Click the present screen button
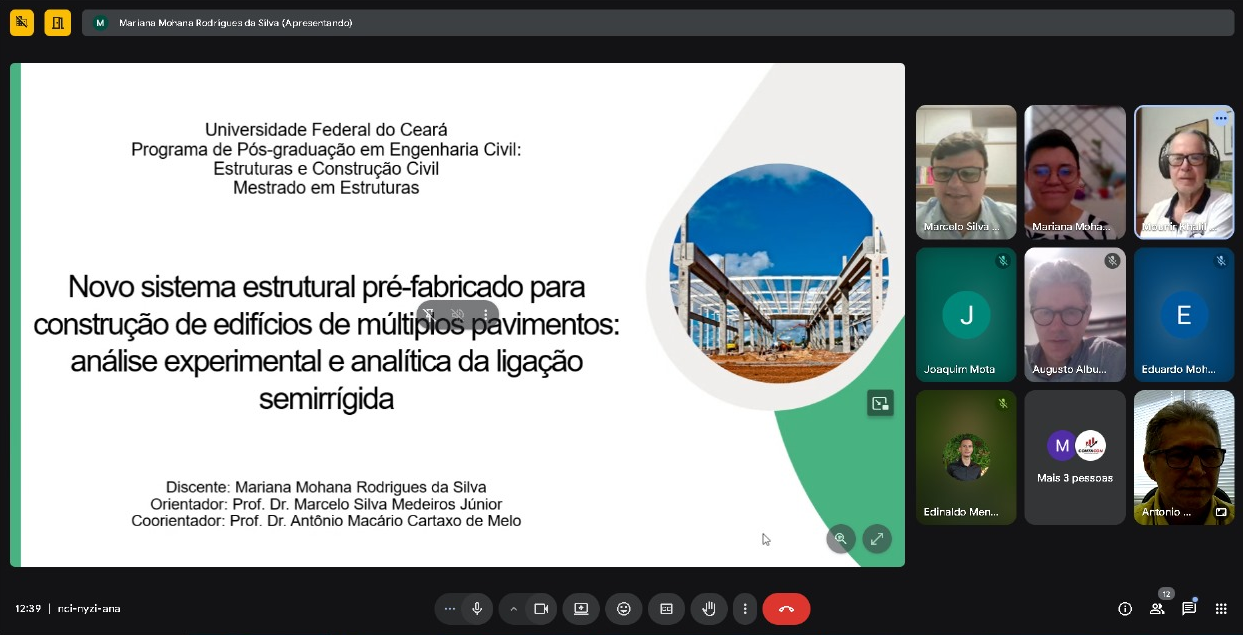This screenshot has height=635, width=1243. 581,608
